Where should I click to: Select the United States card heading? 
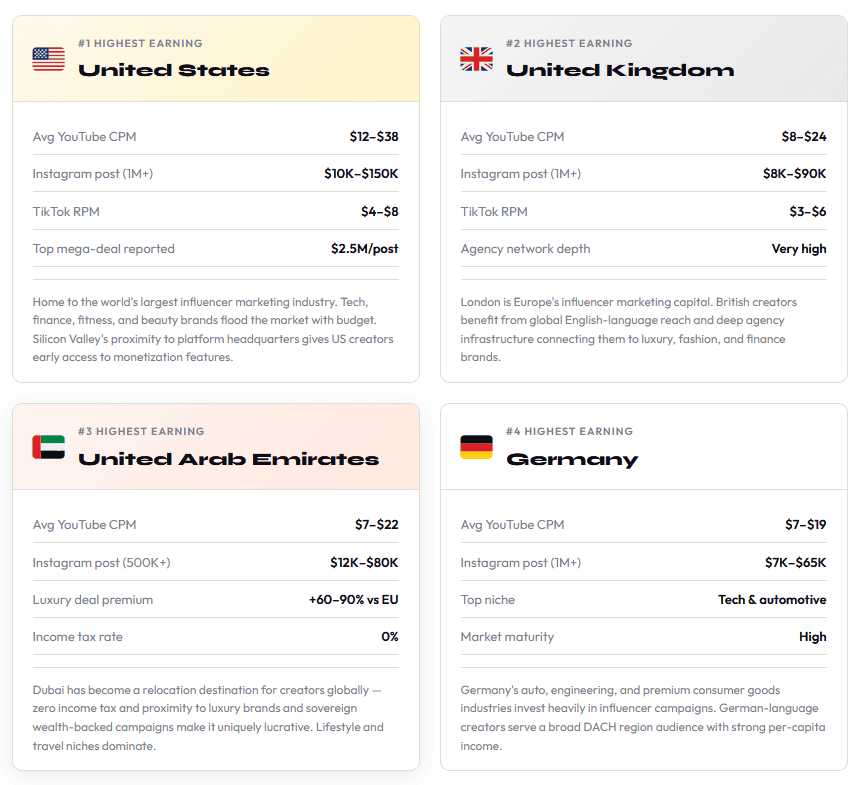coord(174,70)
